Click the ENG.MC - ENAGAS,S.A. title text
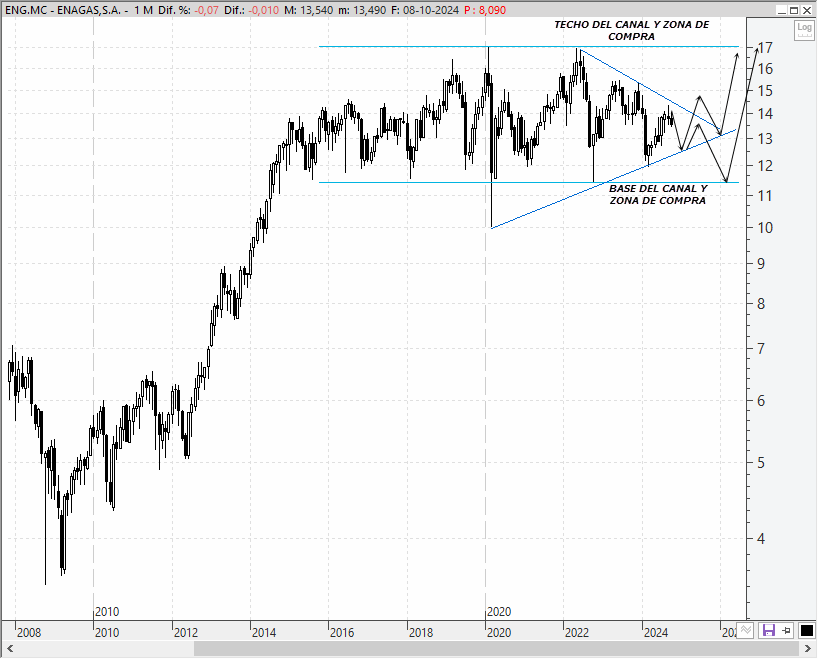Image resolution: width=818 pixels, height=659 pixels. (63, 10)
